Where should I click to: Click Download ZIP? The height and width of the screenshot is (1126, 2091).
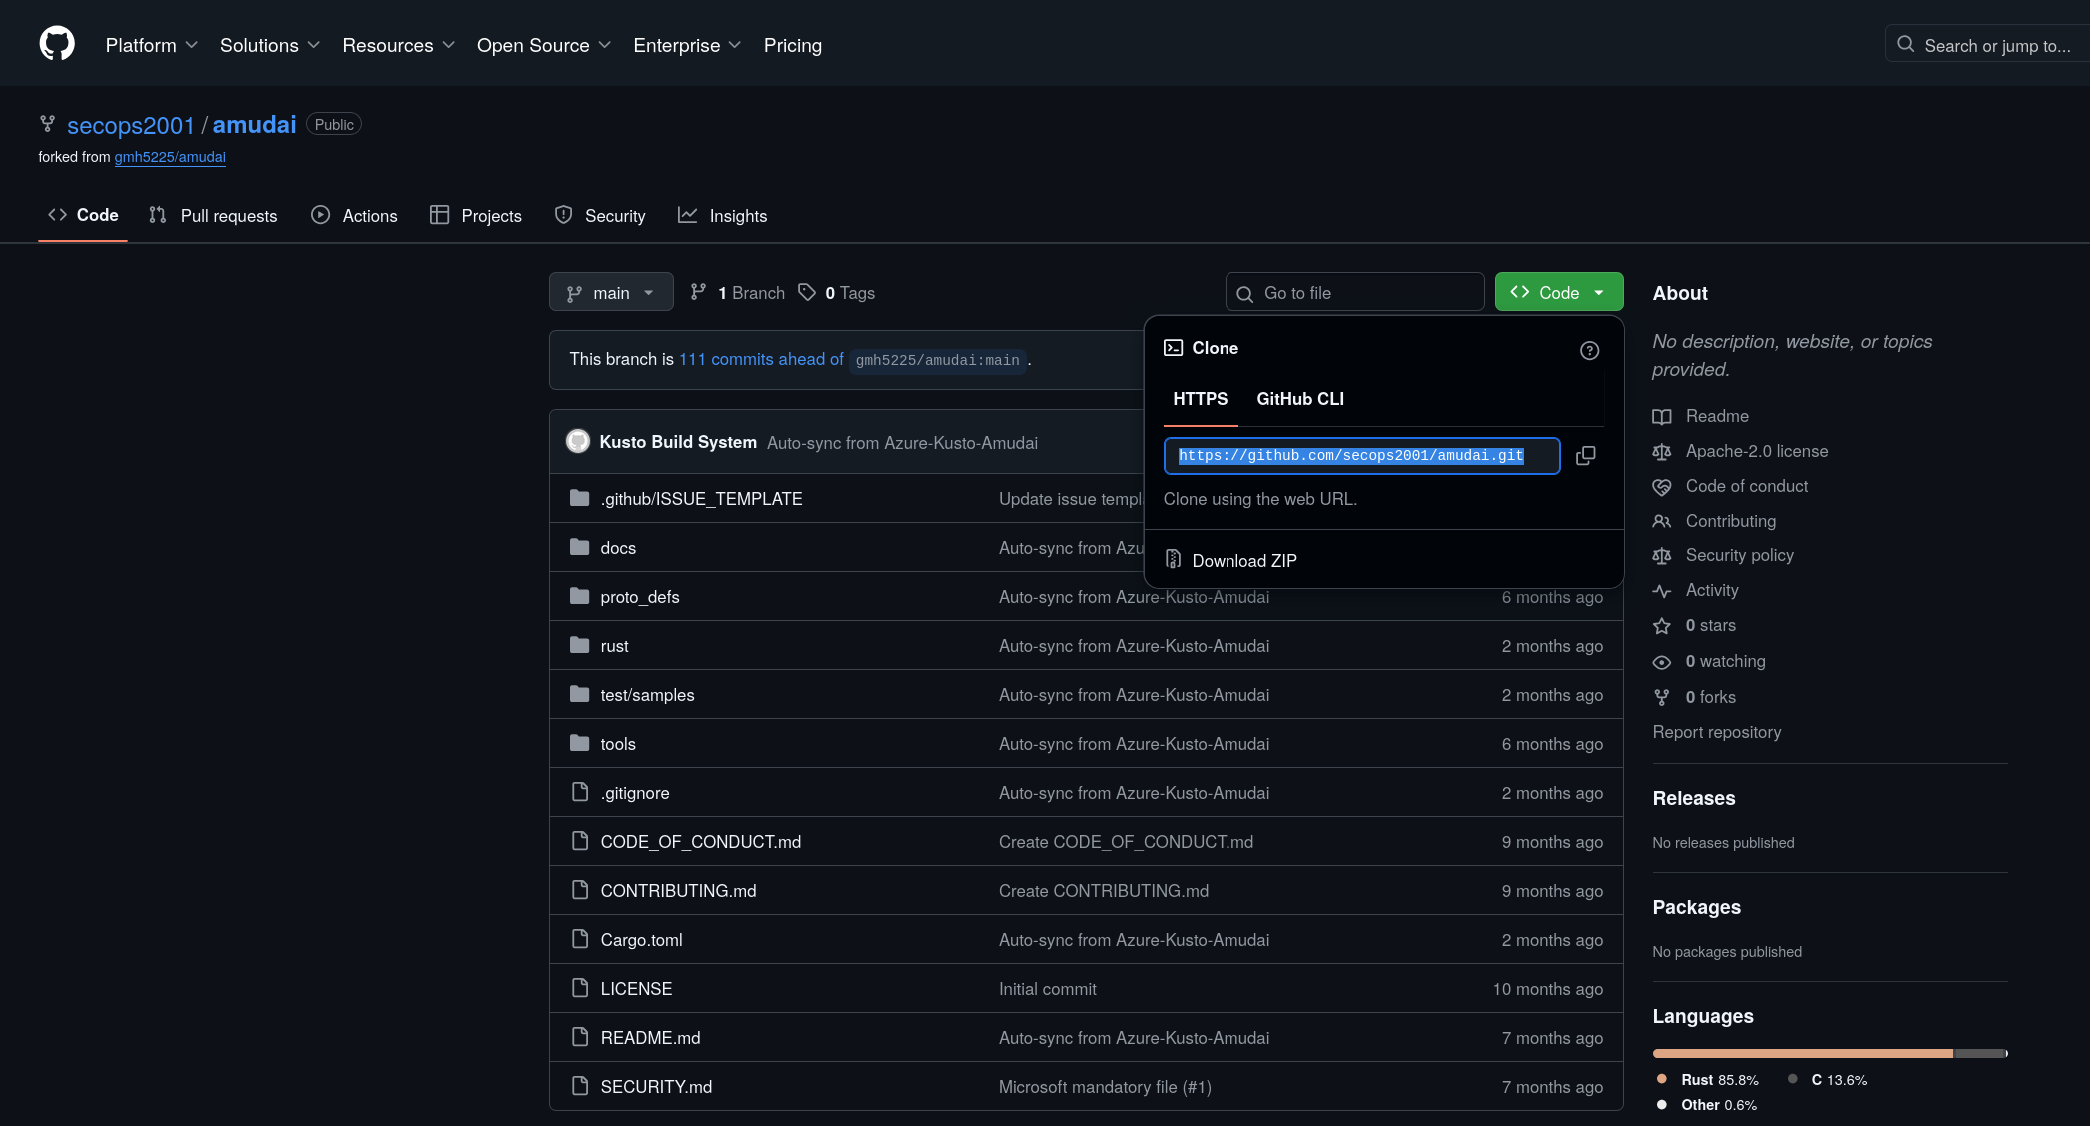tap(1243, 561)
